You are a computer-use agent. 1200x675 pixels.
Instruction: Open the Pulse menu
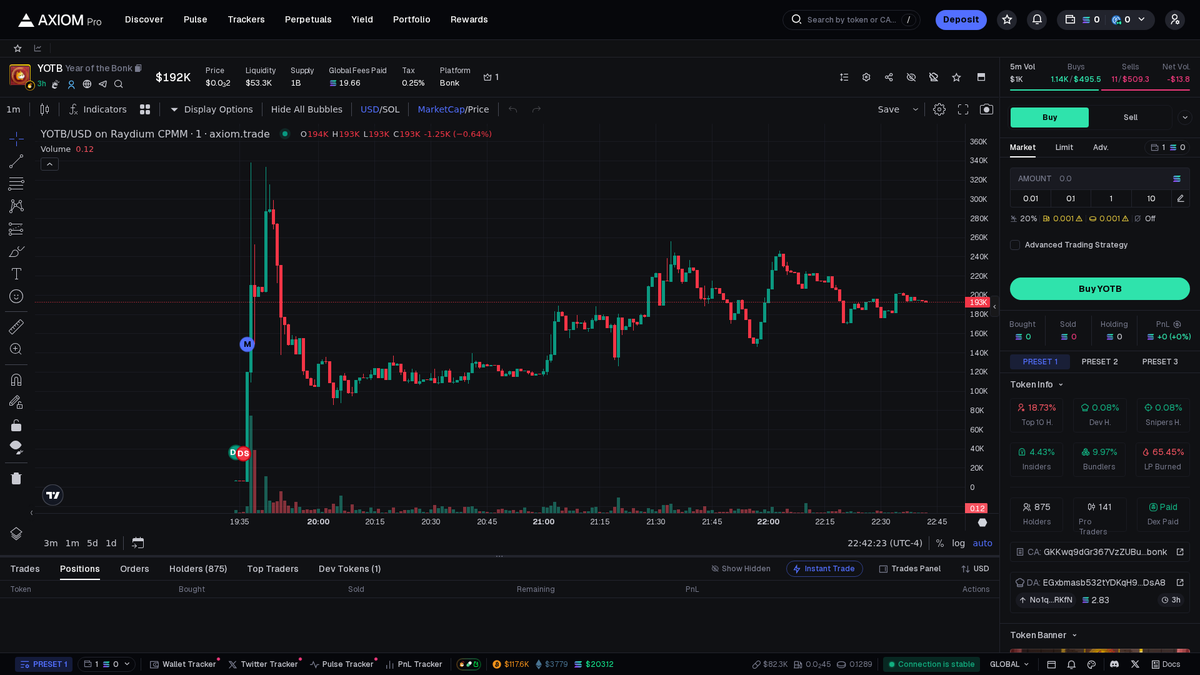(x=195, y=19)
